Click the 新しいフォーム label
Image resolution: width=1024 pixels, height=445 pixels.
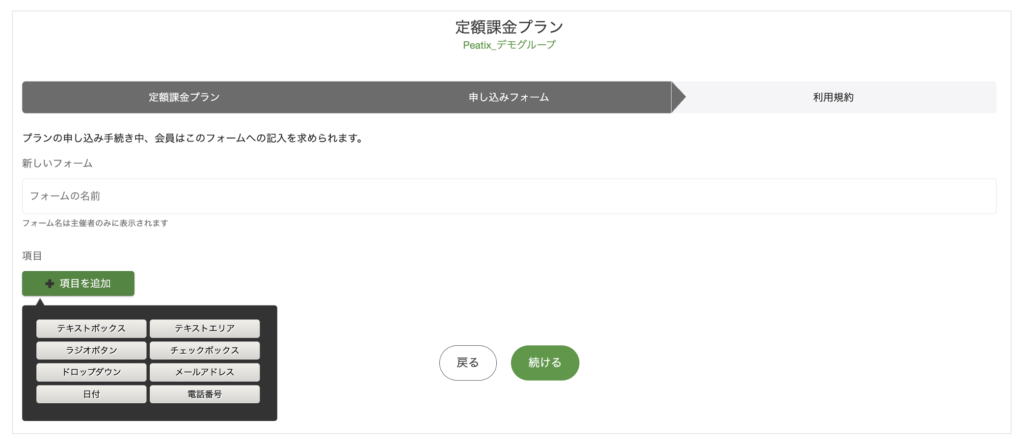[57, 163]
